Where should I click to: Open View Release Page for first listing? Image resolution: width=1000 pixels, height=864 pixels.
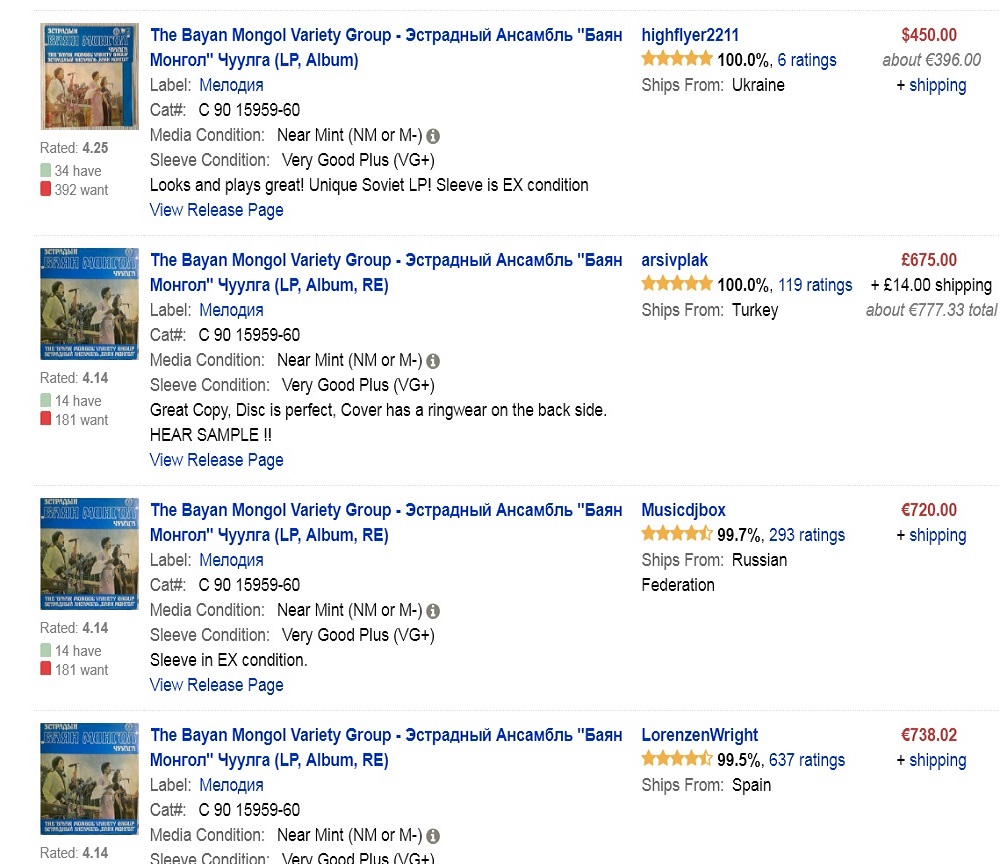point(216,210)
